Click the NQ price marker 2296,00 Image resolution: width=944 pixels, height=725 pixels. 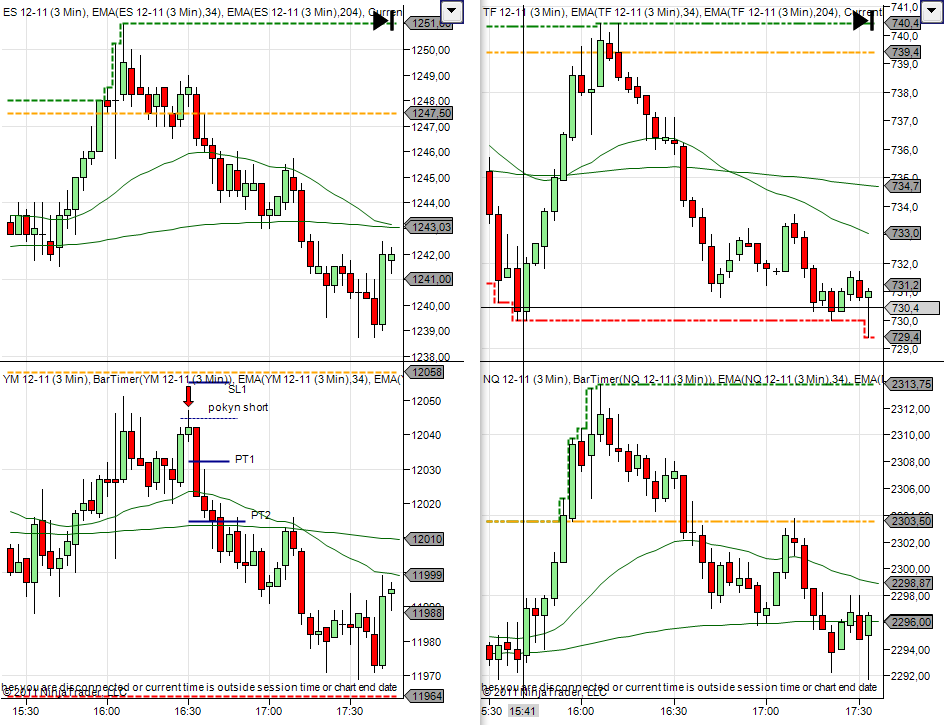tap(910, 622)
